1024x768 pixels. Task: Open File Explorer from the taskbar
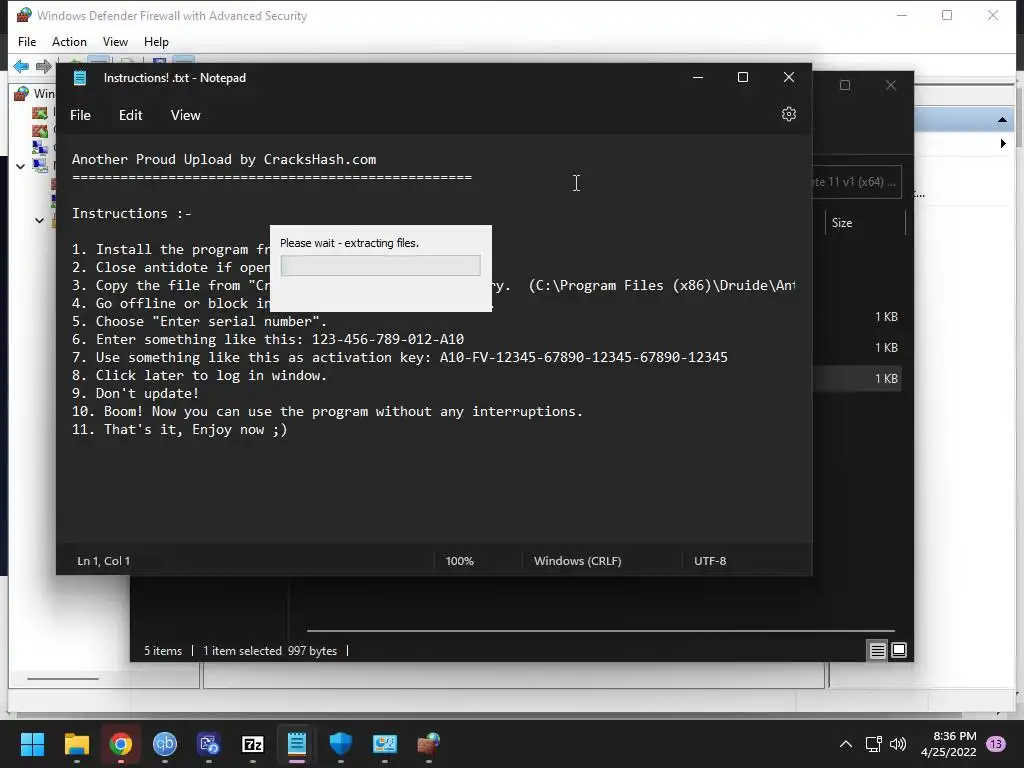pos(76,744)
